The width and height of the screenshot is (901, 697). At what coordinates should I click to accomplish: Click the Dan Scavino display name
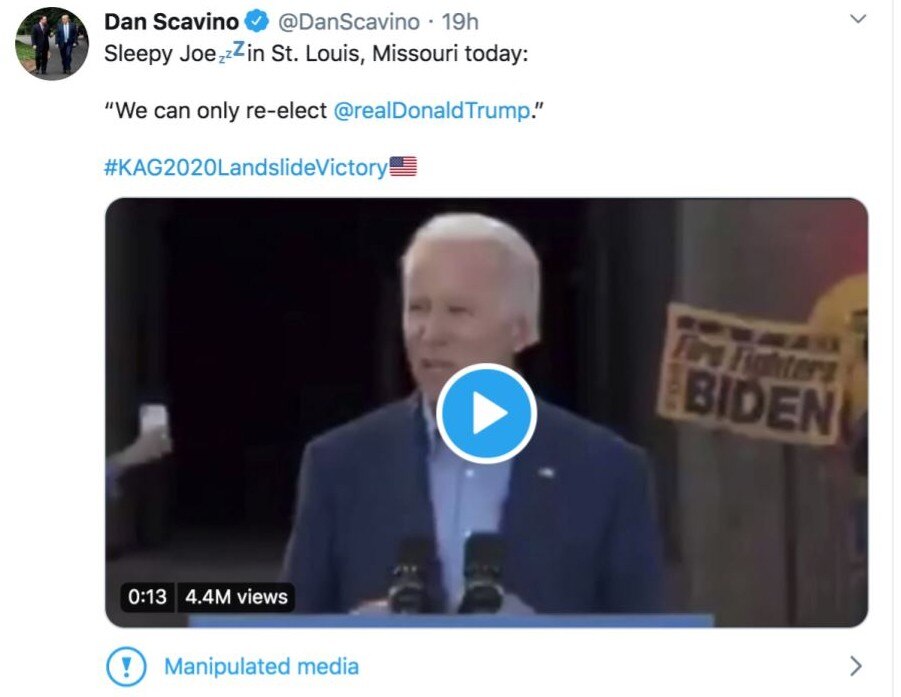coord(170,22)
